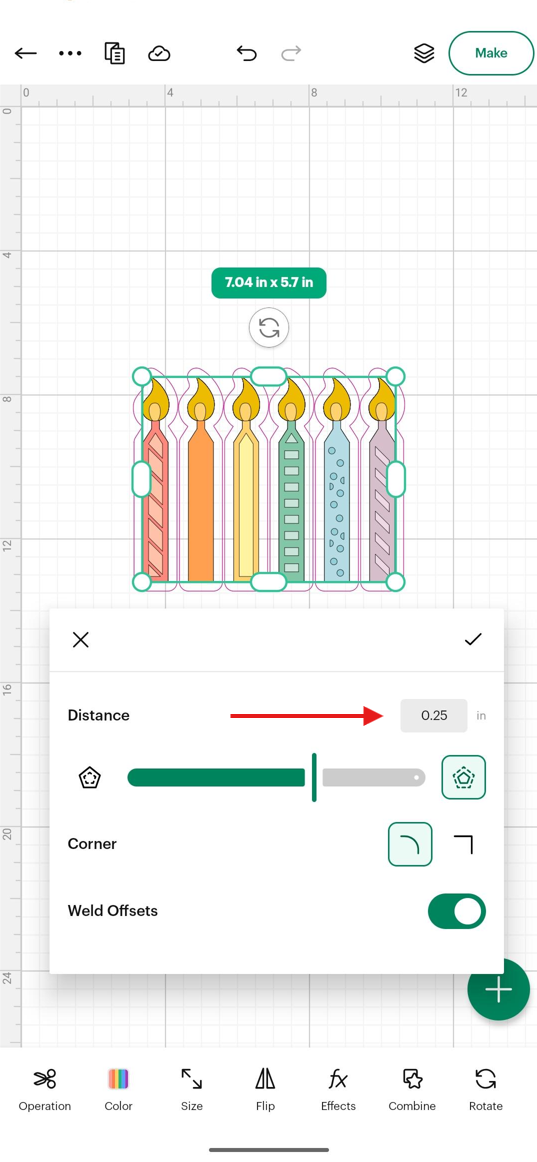Image resolution: width=537 pixels, height=1162 pixels.
Task: Tap the top-right corner selection handle
Action: (x=396, y=376)
